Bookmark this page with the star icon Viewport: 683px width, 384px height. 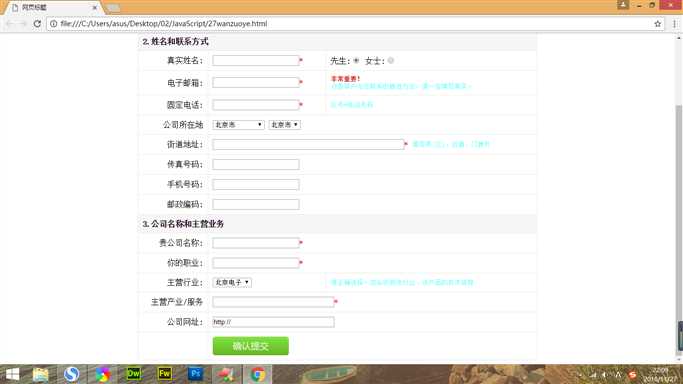[x=657, y=24]
